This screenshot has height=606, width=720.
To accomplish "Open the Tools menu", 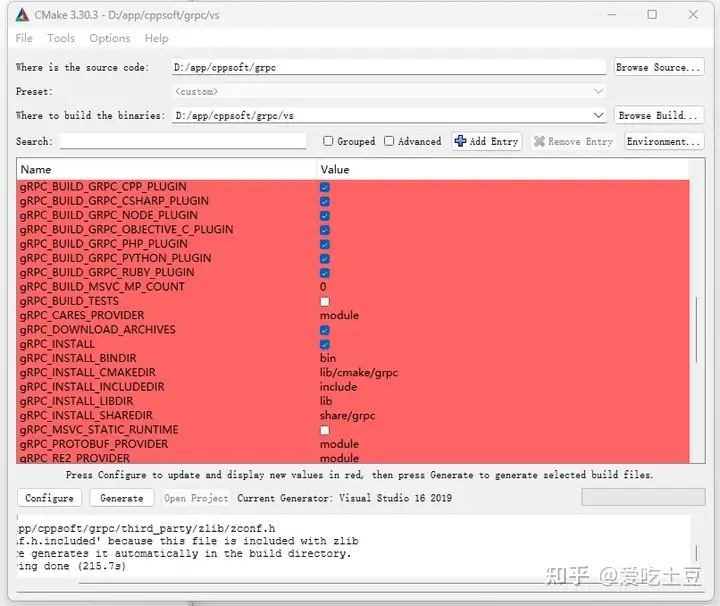I will [61, 38].
